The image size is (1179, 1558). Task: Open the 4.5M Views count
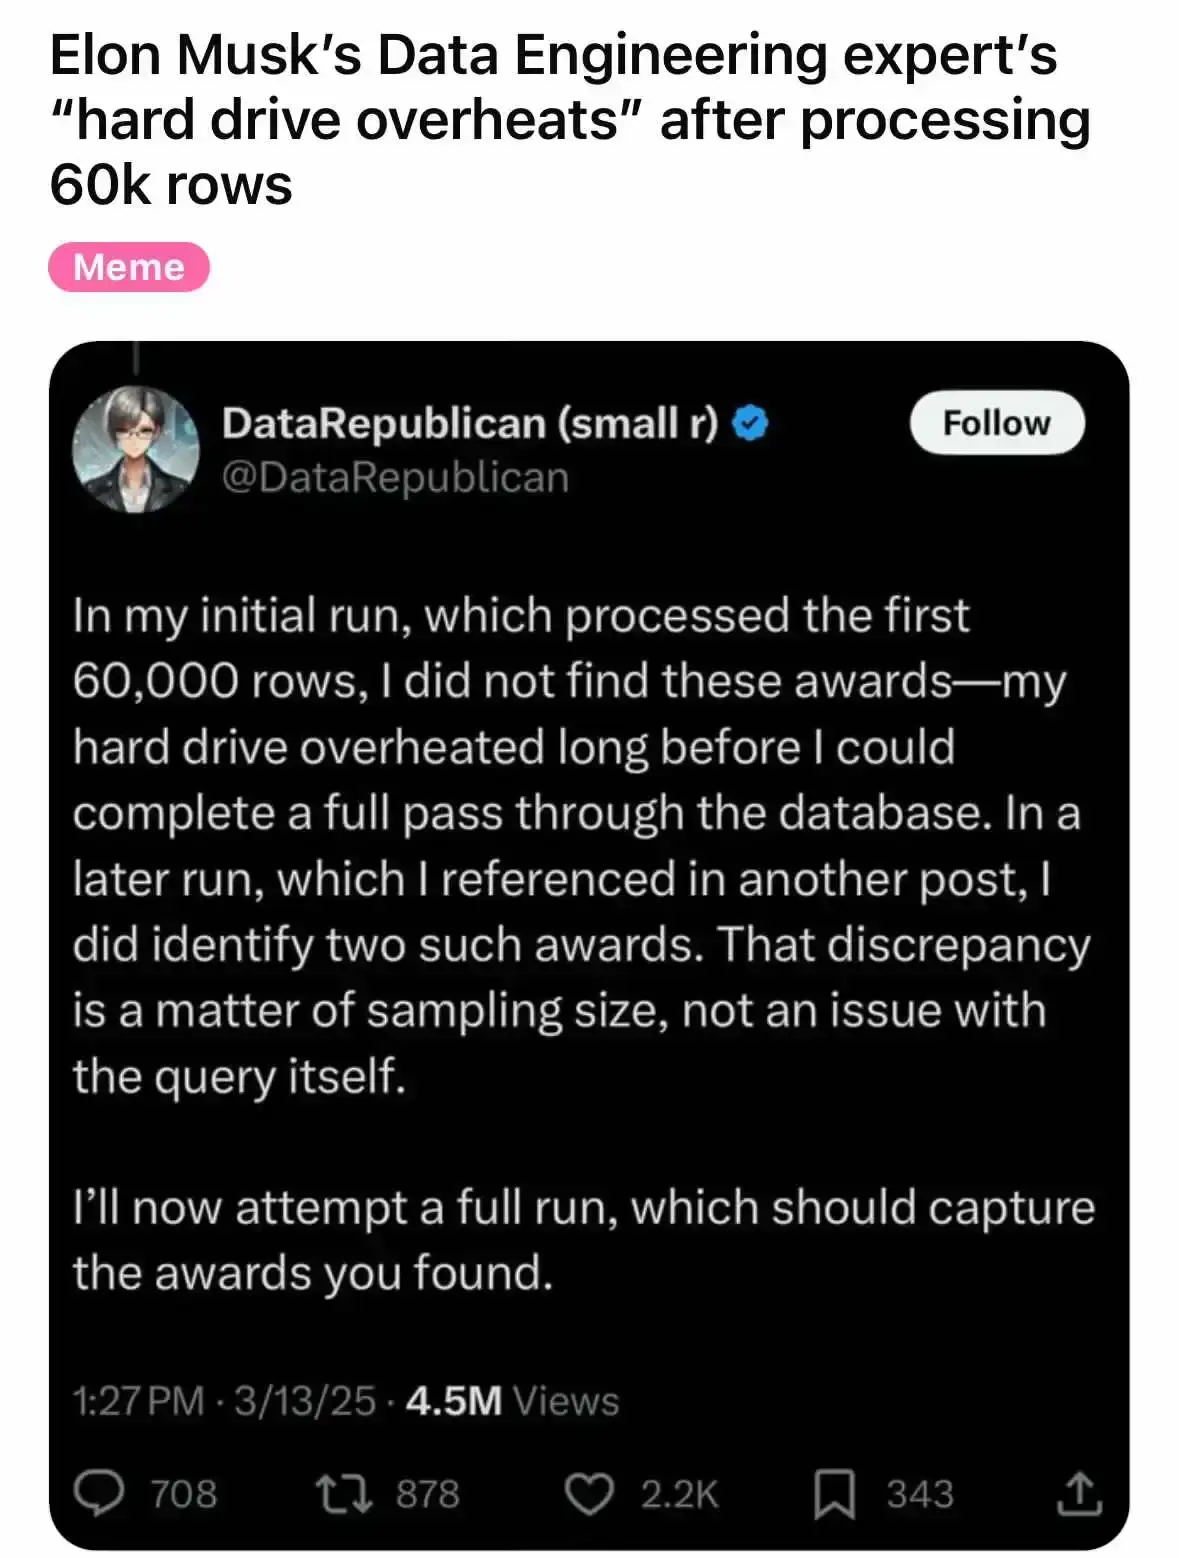[x=512, y=1400]
